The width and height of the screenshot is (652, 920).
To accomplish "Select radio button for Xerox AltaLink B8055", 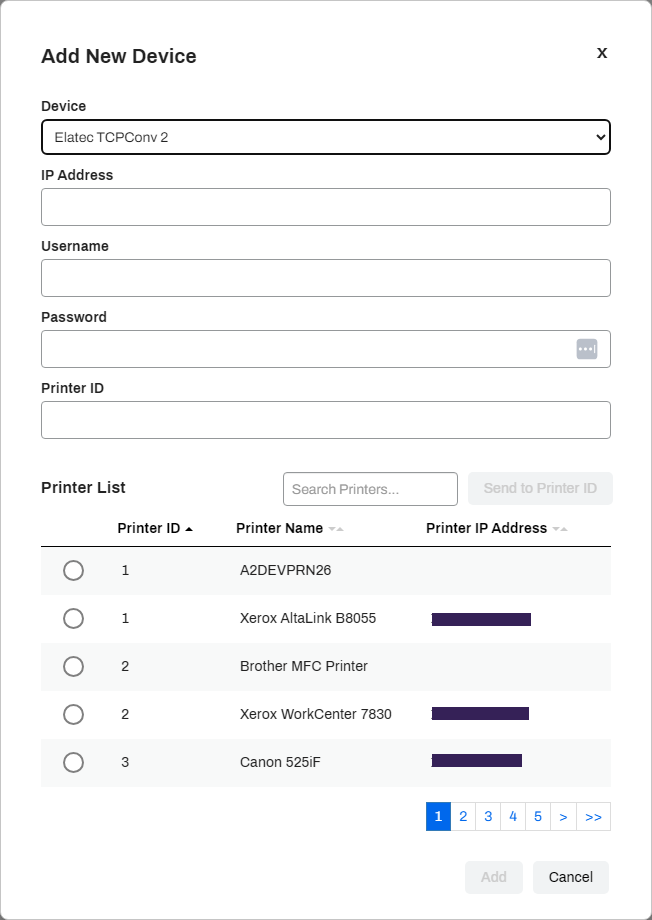I will tap(73, 618).
